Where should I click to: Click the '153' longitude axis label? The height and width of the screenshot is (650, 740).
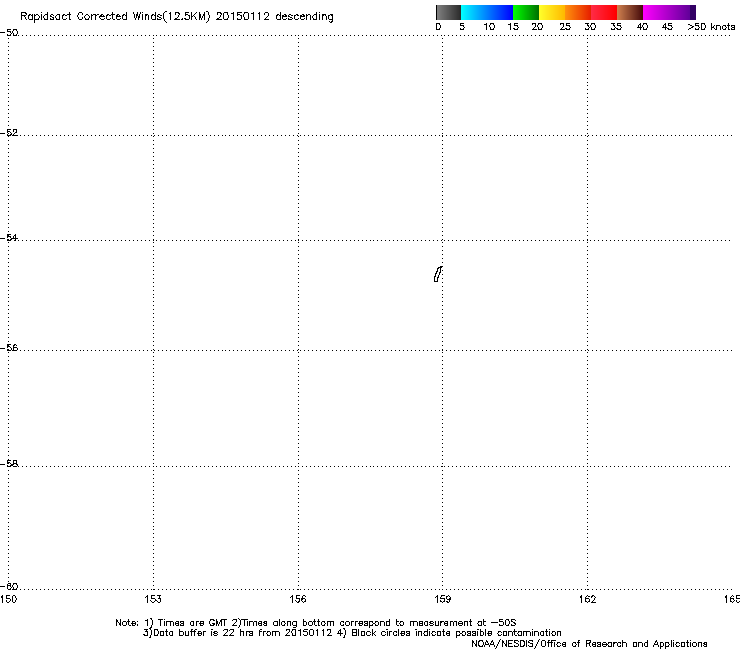point(153,599)
